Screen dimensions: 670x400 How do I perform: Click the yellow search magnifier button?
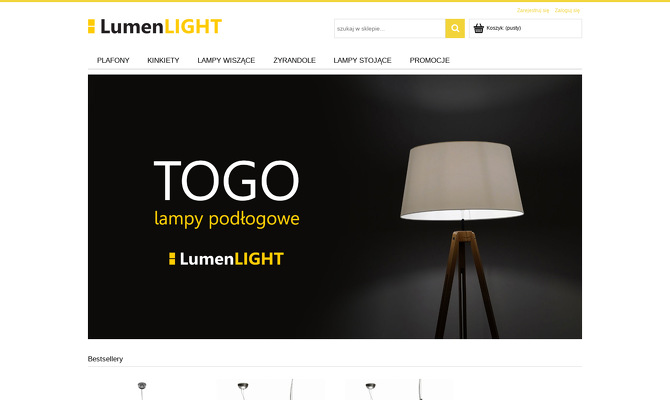point(455,28)
